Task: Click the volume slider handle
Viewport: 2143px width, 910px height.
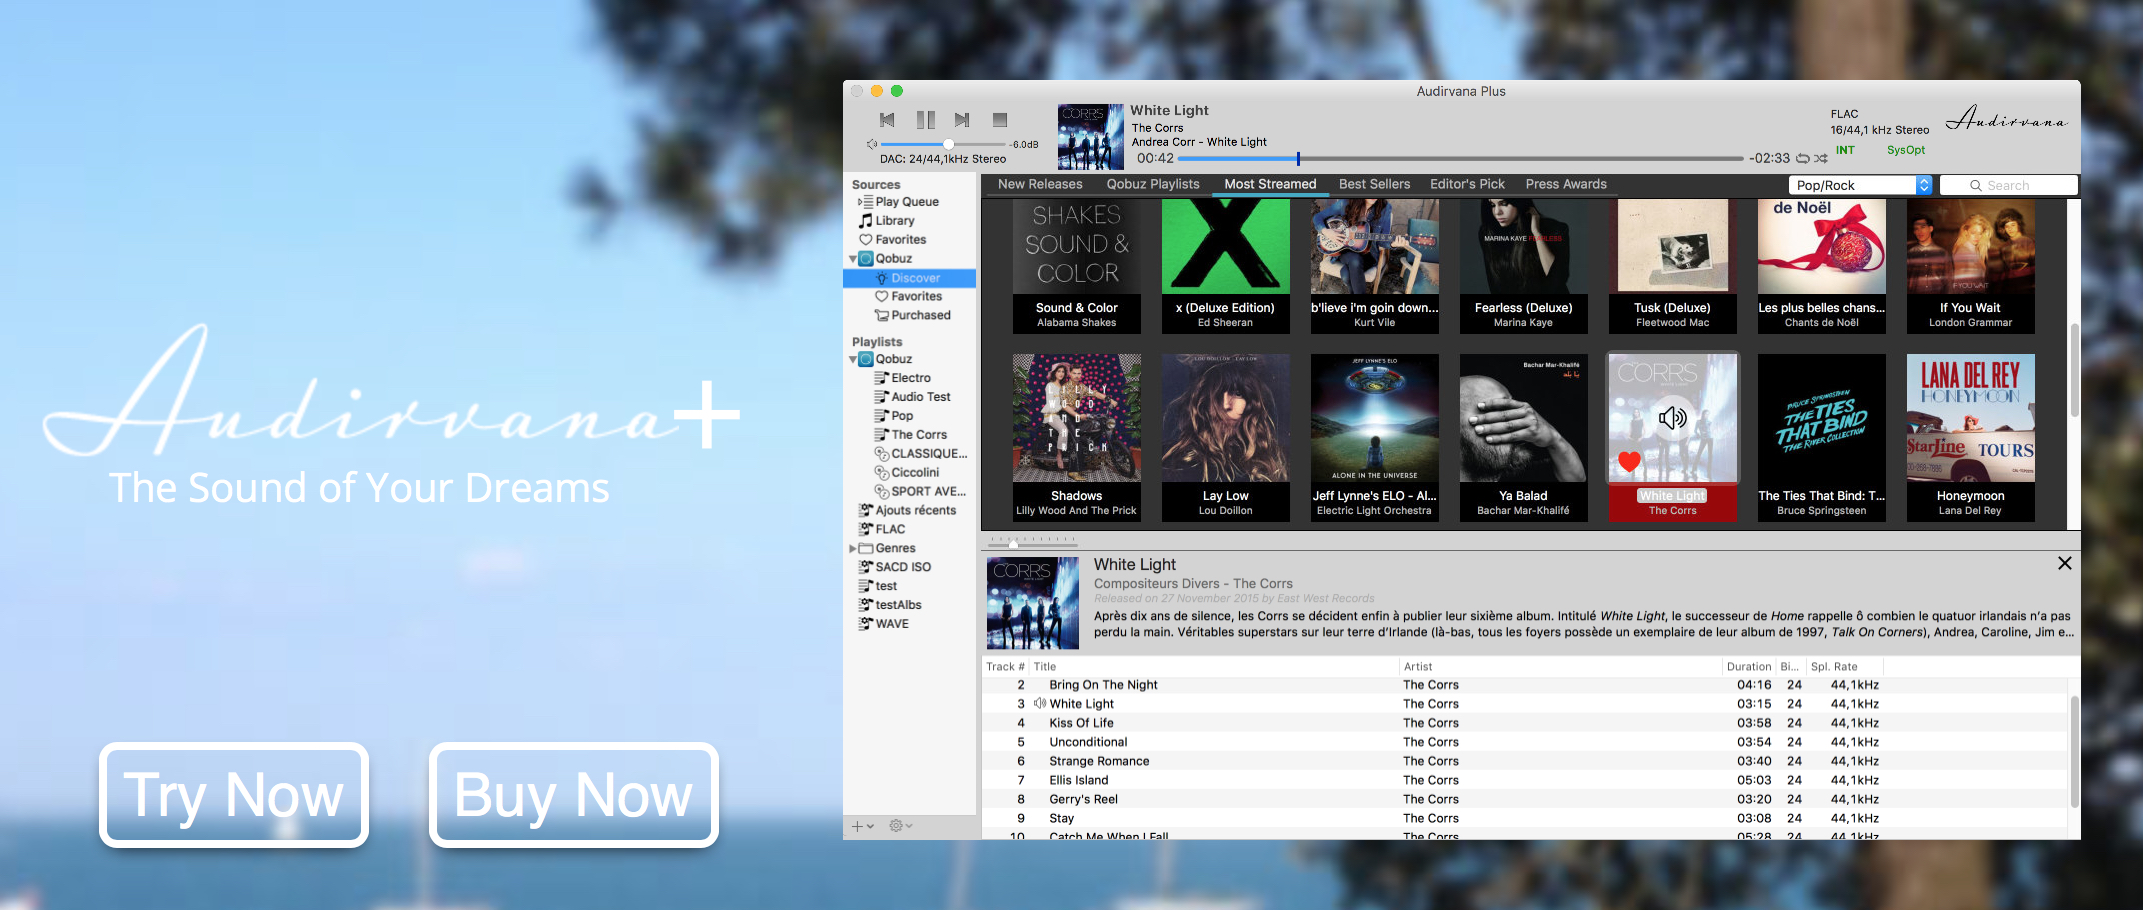Action: point(948,144)
